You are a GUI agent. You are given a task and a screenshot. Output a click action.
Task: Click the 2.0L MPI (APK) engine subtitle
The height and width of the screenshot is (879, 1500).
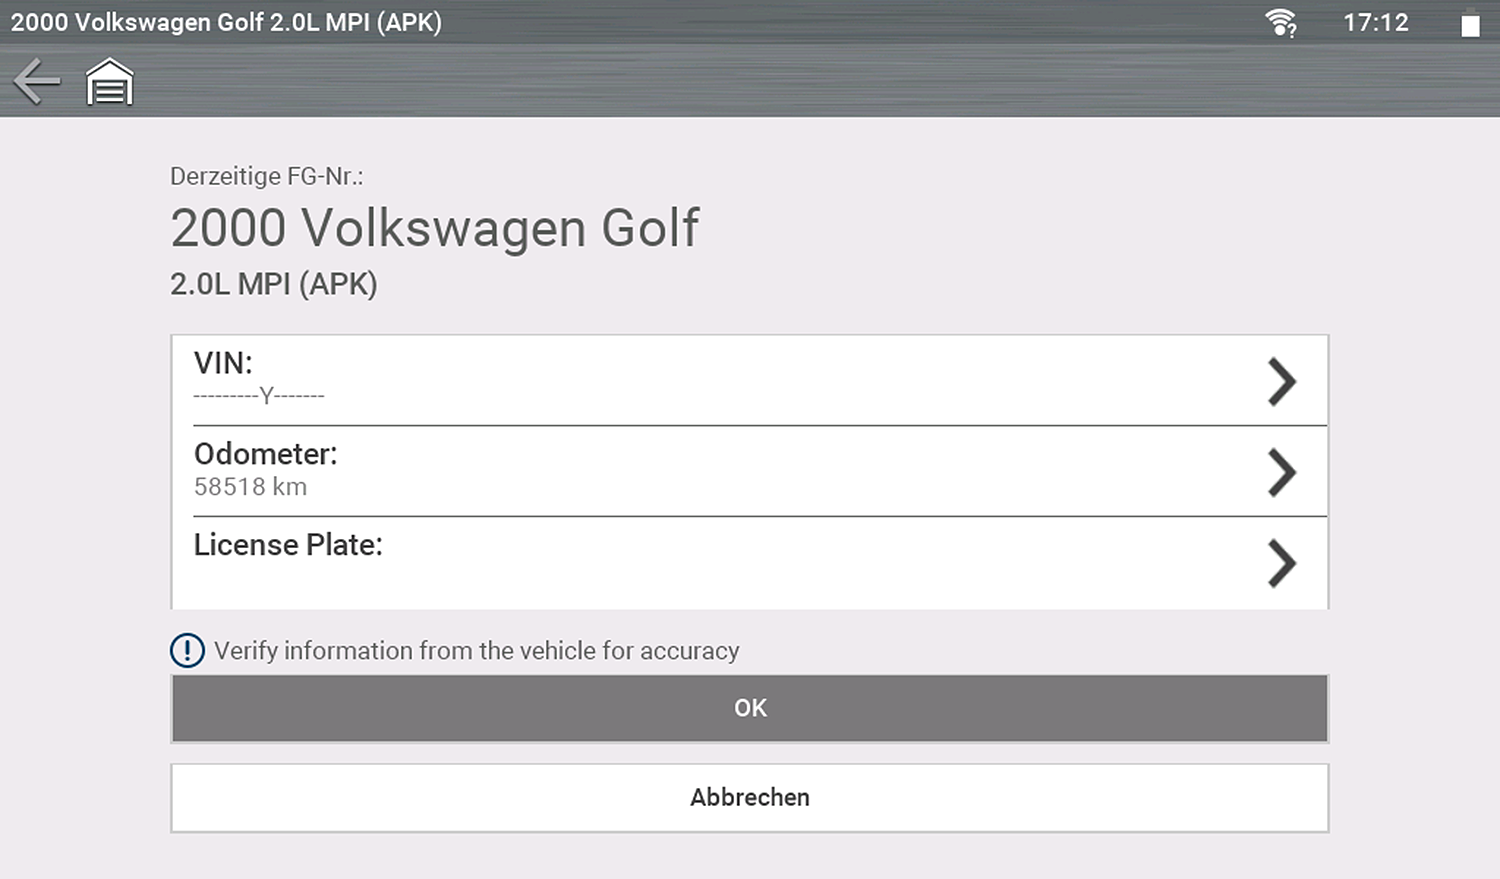point(273,284)
